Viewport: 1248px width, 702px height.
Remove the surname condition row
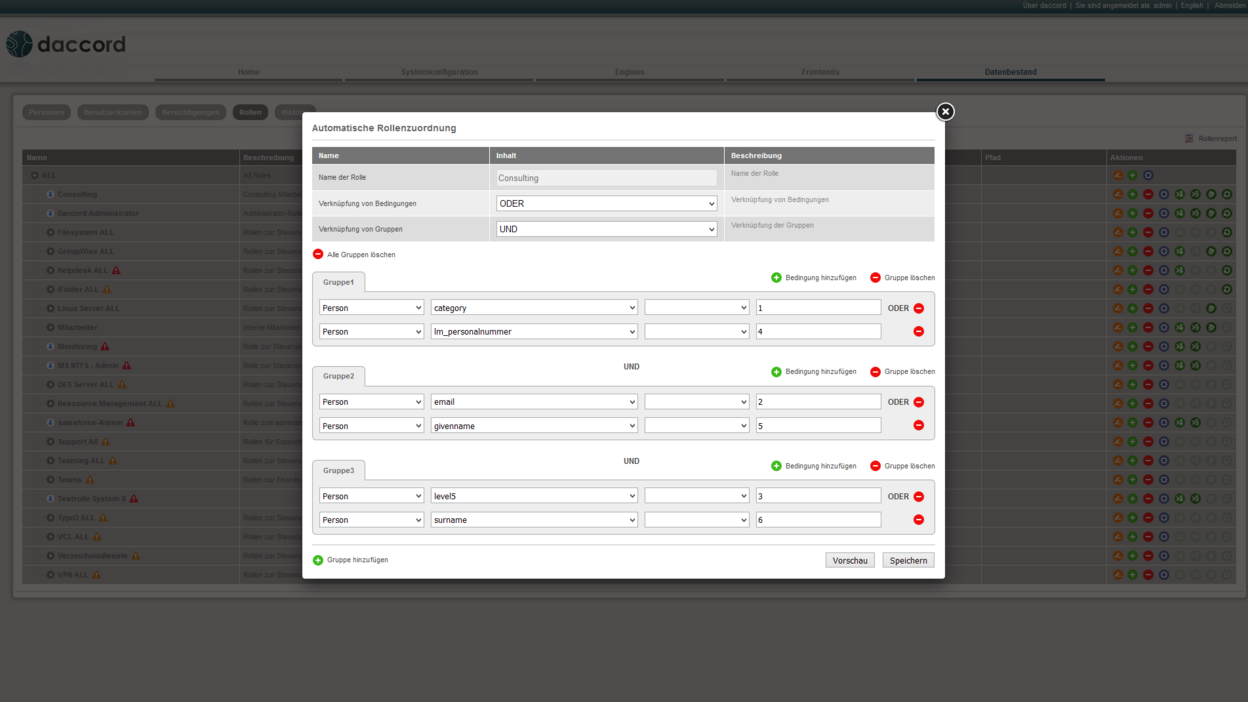(918, 520)
